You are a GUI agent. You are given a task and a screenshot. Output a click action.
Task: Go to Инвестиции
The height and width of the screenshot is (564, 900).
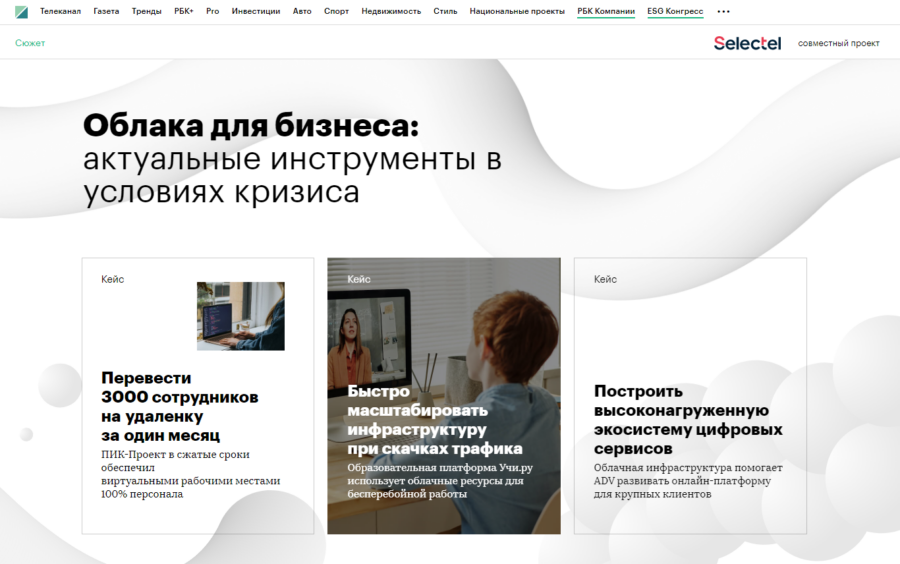[x=256, y=11]
